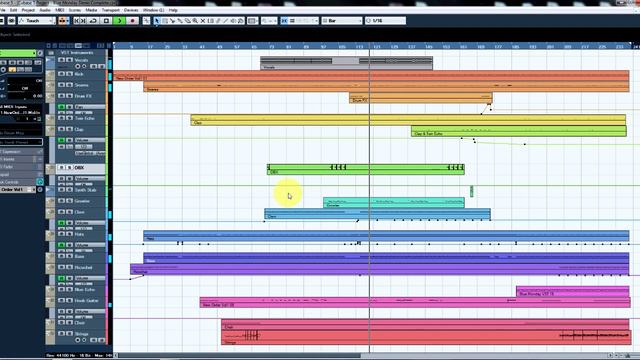This screenshot has width=640, height=360.
Task: Select the Bass track name
Action: click(x=80, y=256)
